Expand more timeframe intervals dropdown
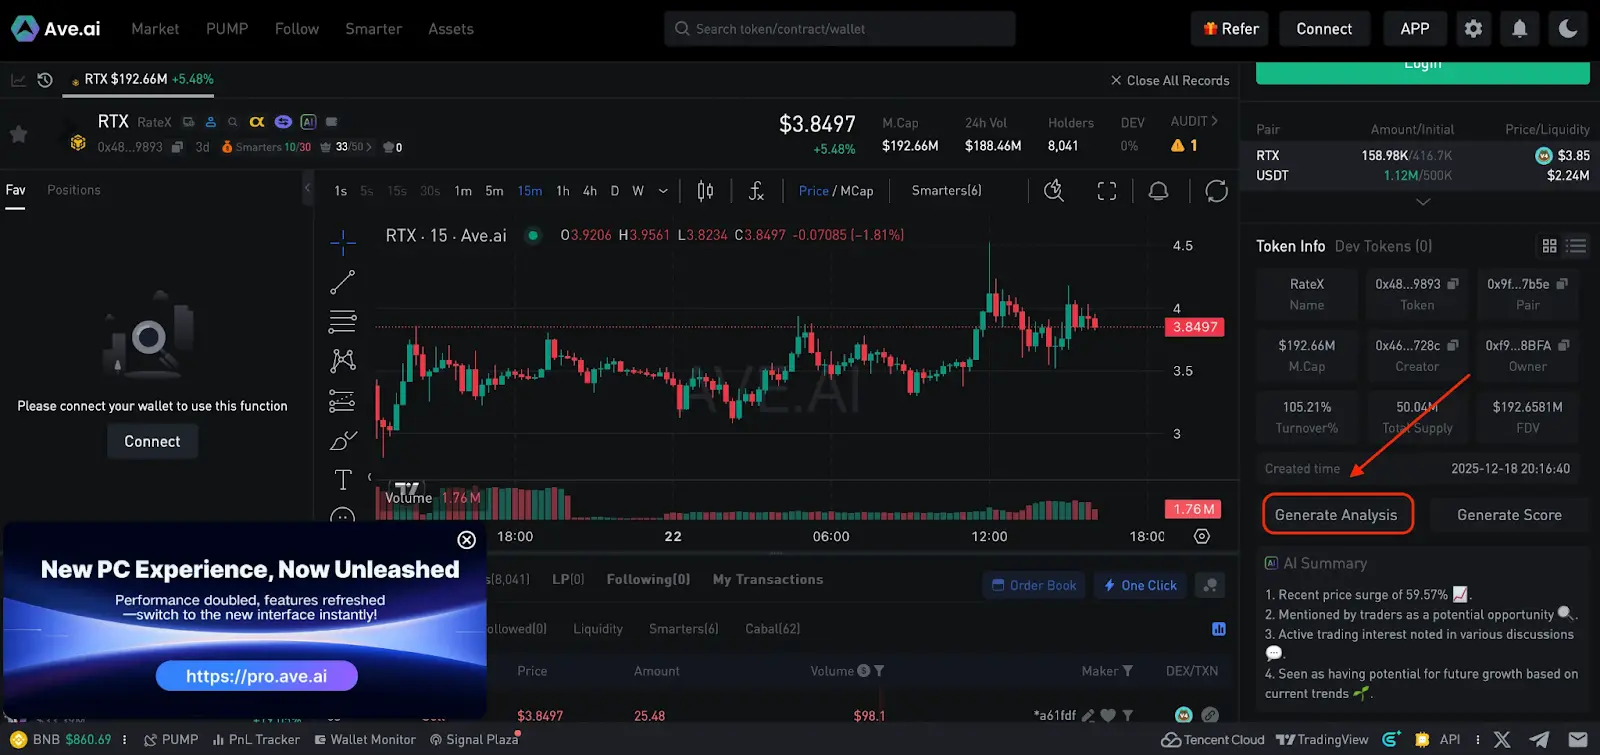The height and width of the screenshot is (755, 1600). [663, 191]
